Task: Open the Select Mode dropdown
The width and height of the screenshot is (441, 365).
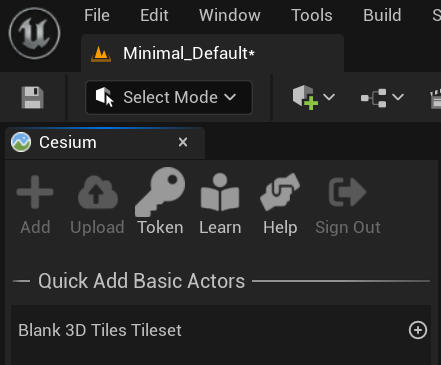Action: (169, 97)
